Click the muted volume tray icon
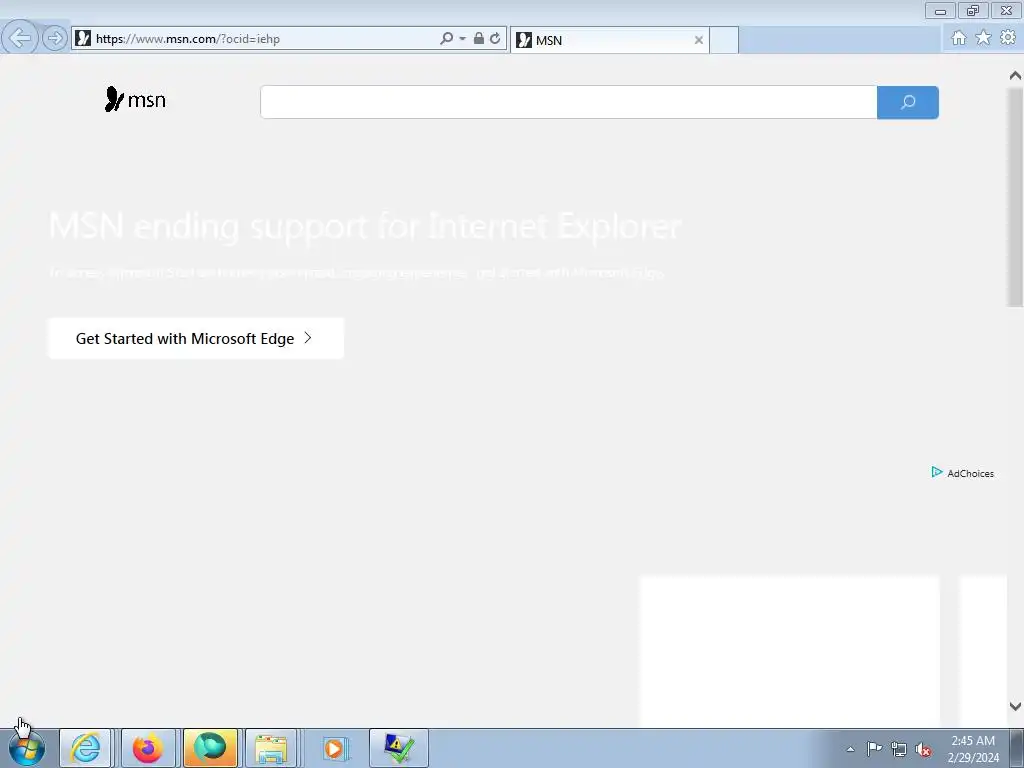Screen dimensions: 1024x768 pyautogui.click(x=923, y=749)
